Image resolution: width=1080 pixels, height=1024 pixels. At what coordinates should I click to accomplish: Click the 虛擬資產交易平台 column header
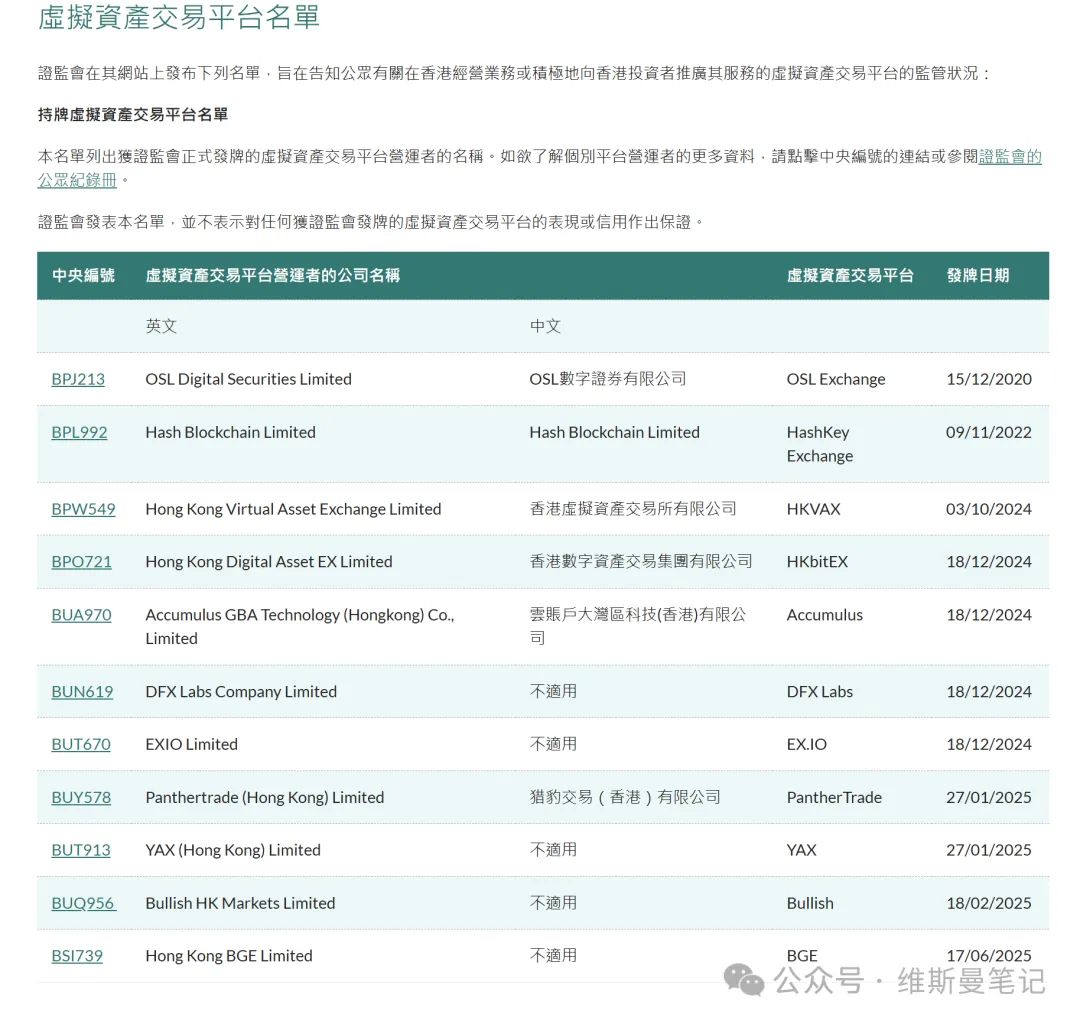click(850, 275)
